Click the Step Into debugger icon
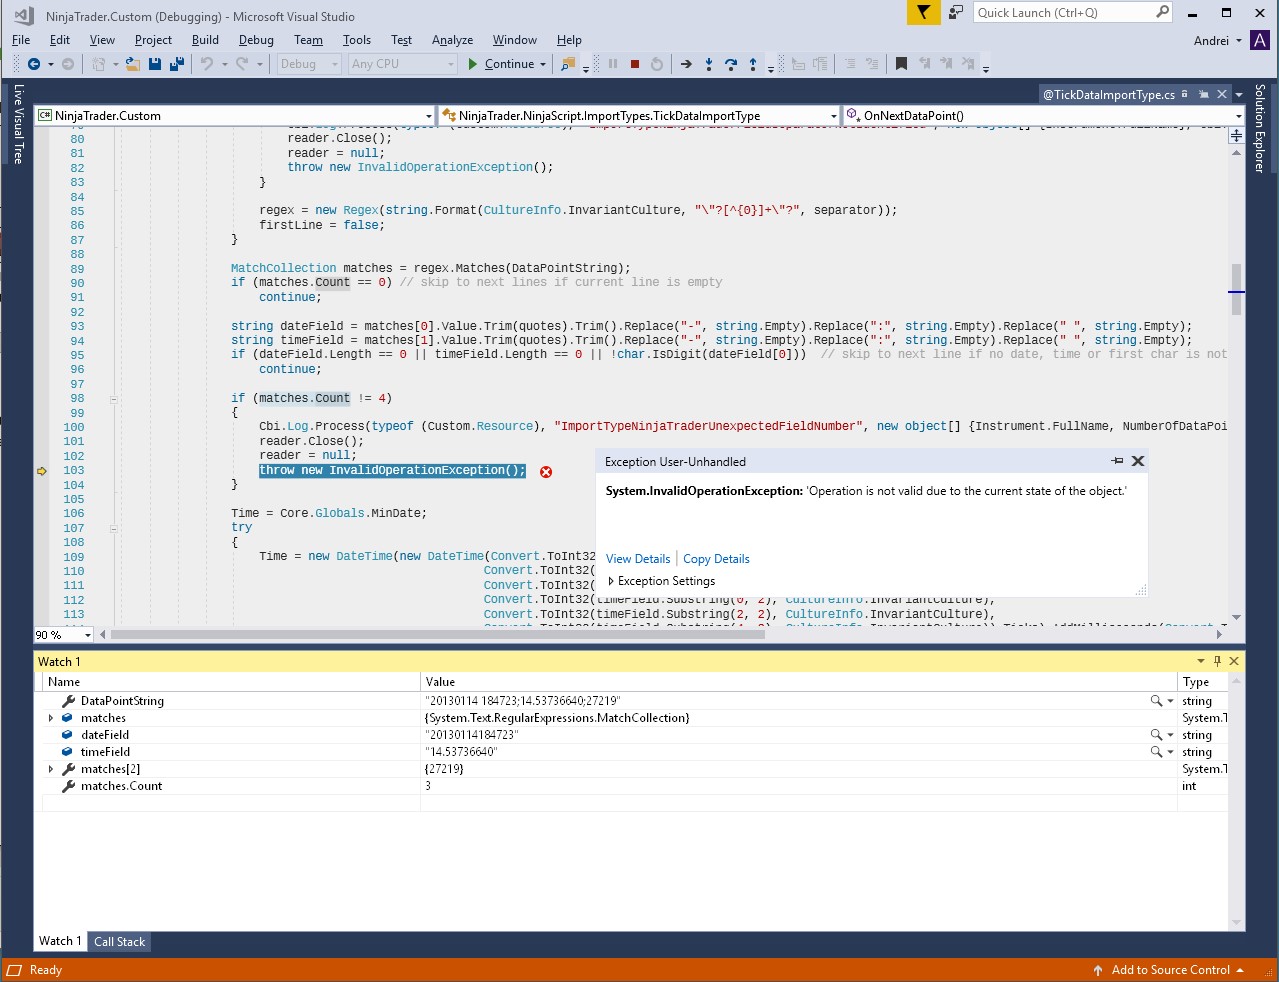This screenshot has height=982, width=1279. 709,64
